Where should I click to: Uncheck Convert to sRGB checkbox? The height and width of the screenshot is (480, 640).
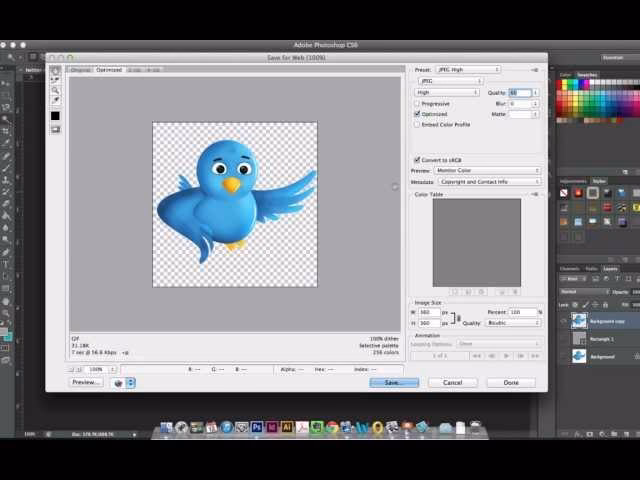click(417, 160)
